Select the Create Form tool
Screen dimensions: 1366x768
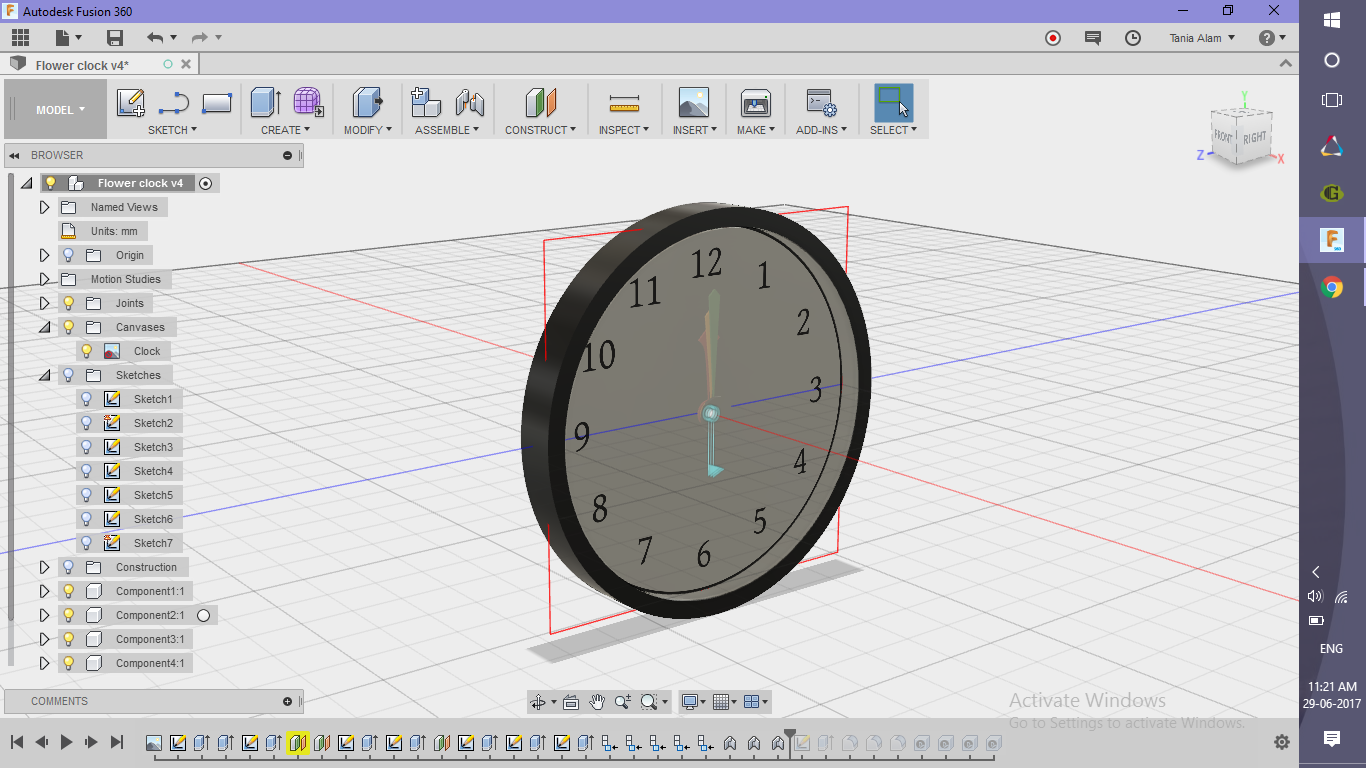[308, 102]
